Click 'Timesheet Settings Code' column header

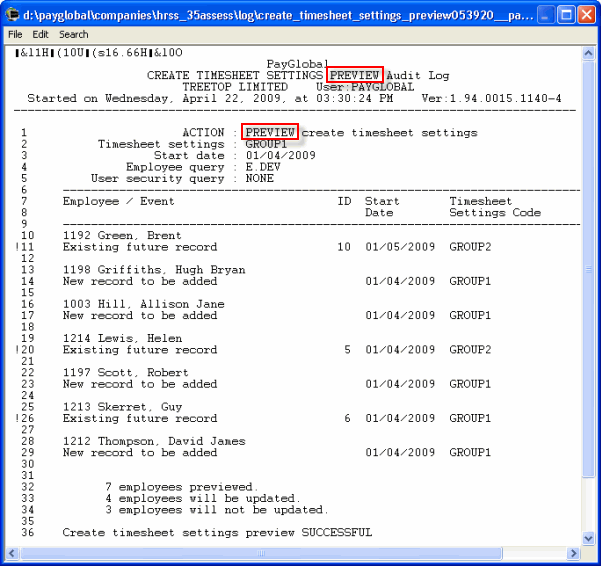pyautogui.click(x=495, y=207)
